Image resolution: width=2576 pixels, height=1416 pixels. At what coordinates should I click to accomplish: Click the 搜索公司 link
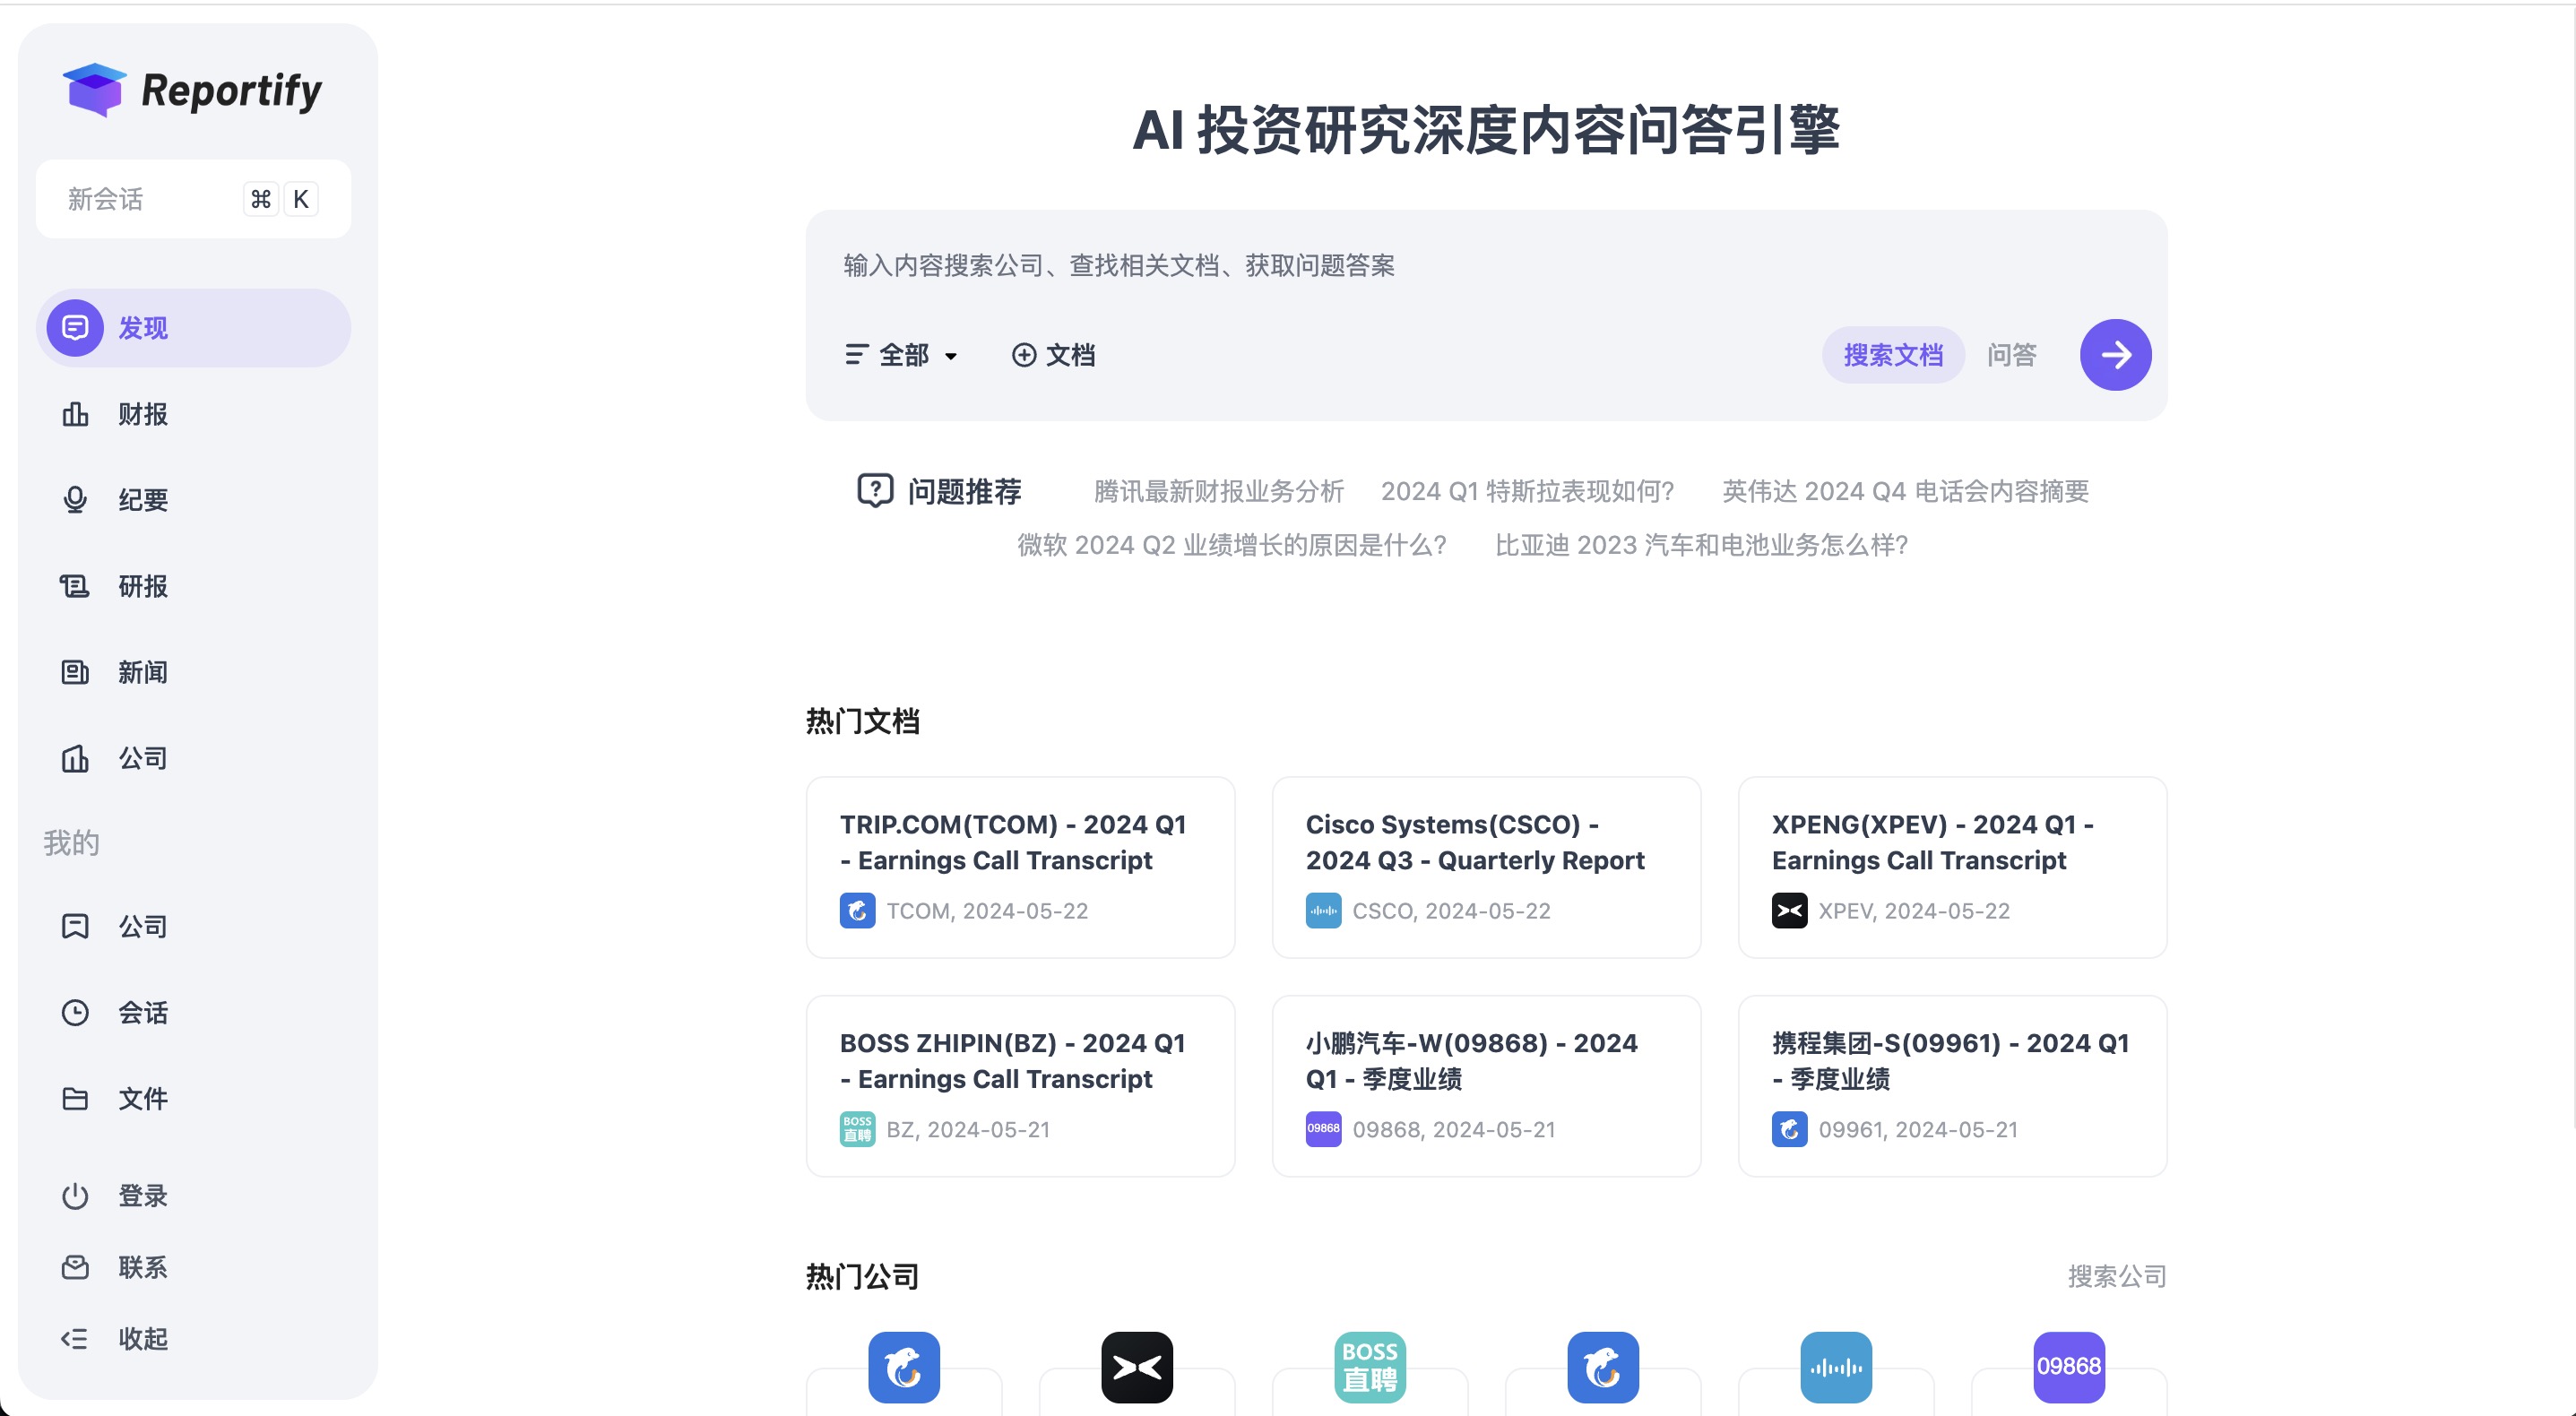2117,1277
